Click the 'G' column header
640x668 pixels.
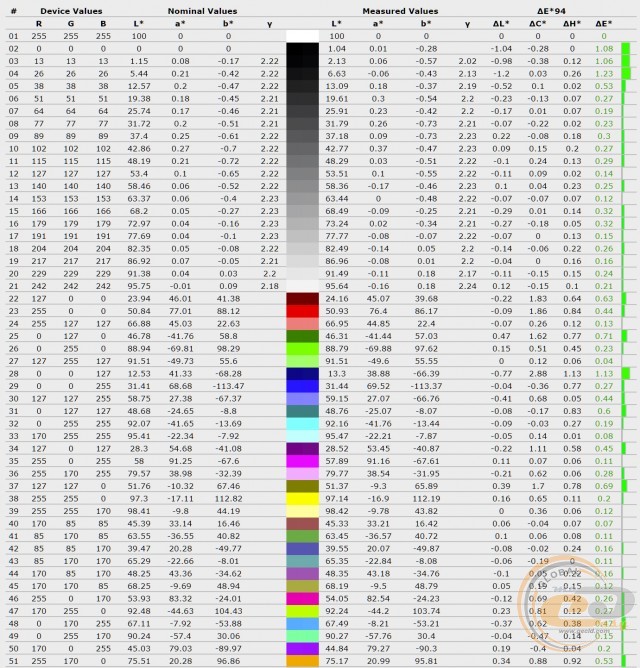coord(71,24)
